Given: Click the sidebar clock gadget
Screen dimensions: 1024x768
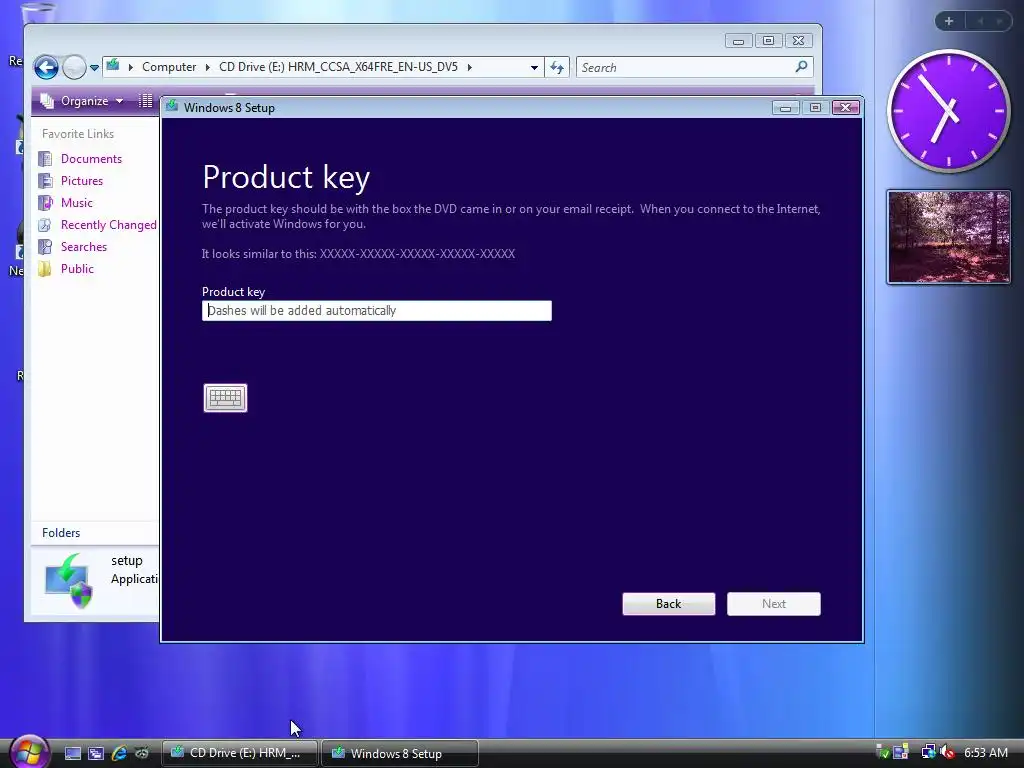Looking at the screenshot, I should 948,111.
